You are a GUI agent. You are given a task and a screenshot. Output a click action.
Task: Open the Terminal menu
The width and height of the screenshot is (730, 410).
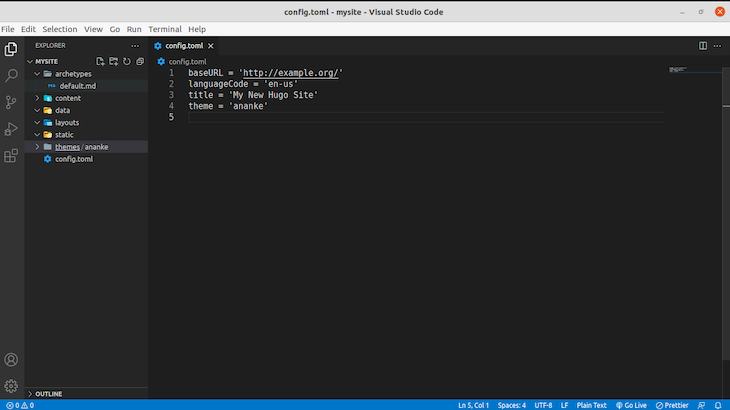pyautogui.click(x=165, y=29)
